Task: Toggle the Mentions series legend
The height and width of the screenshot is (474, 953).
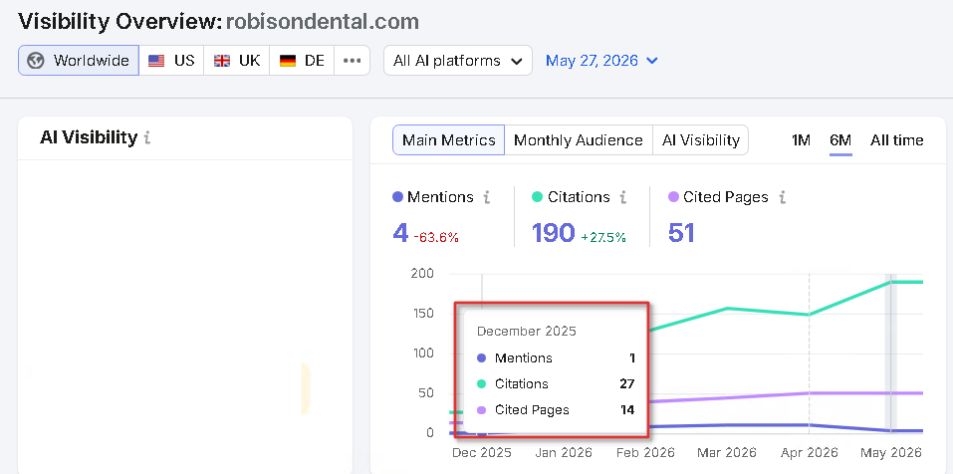Action: 433,197
